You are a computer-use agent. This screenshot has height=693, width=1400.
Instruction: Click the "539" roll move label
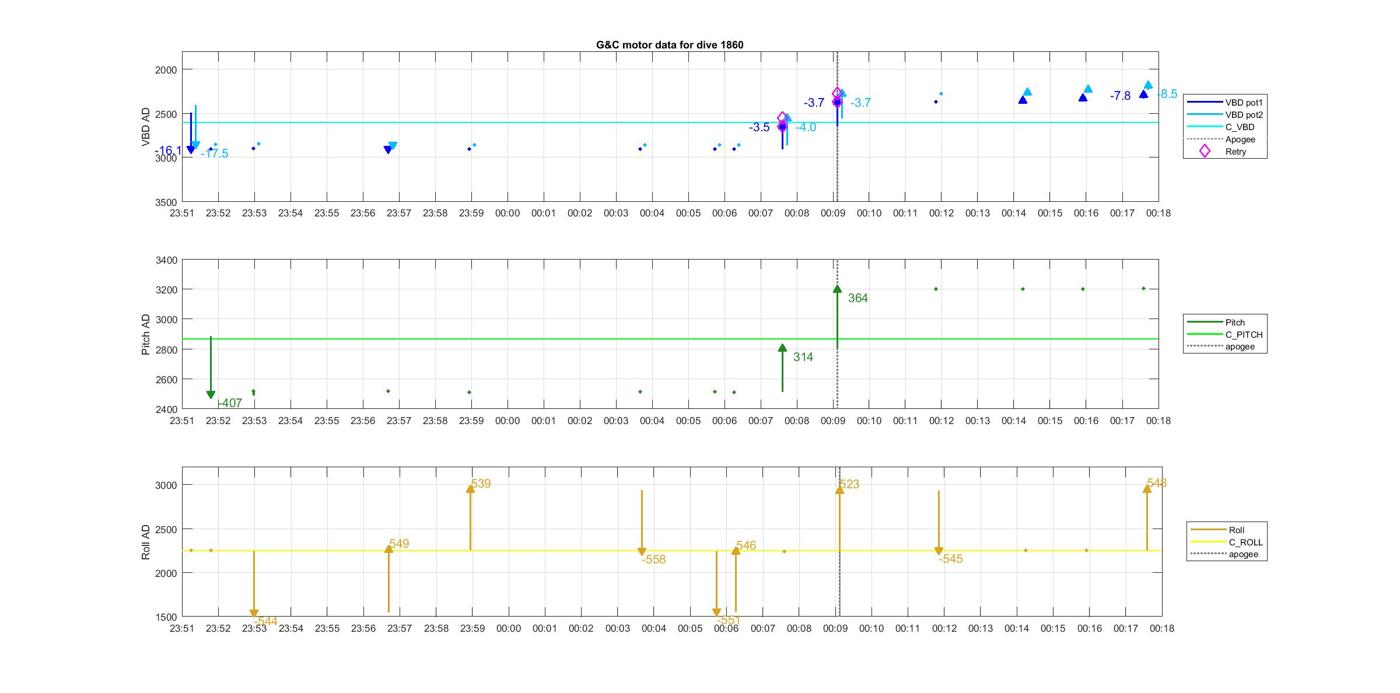coord(481,484)
